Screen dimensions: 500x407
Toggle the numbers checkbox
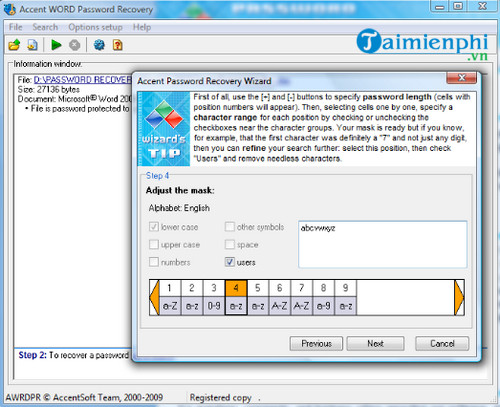(154, 262)
